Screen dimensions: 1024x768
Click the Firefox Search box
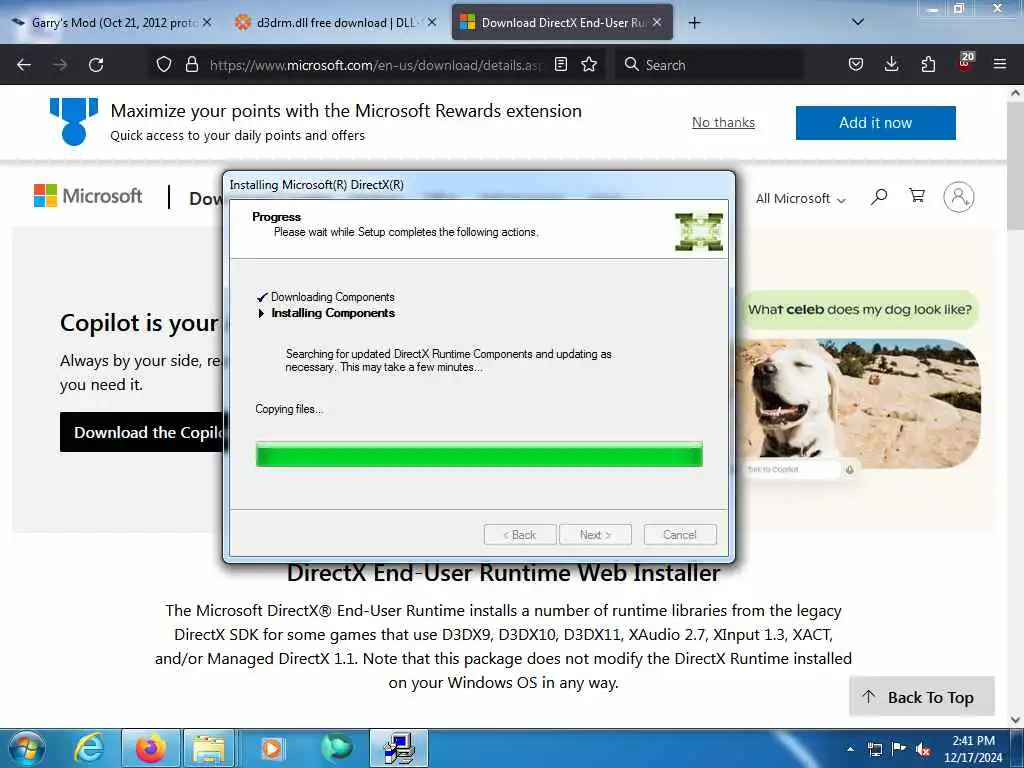click(x=709, y=65)
